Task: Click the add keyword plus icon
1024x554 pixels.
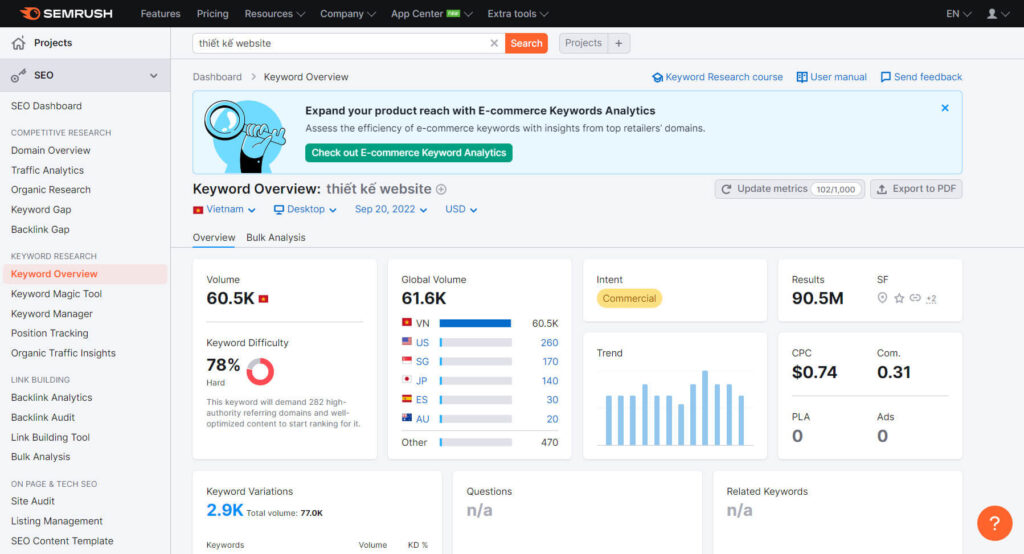Action: tap(441, 189)
